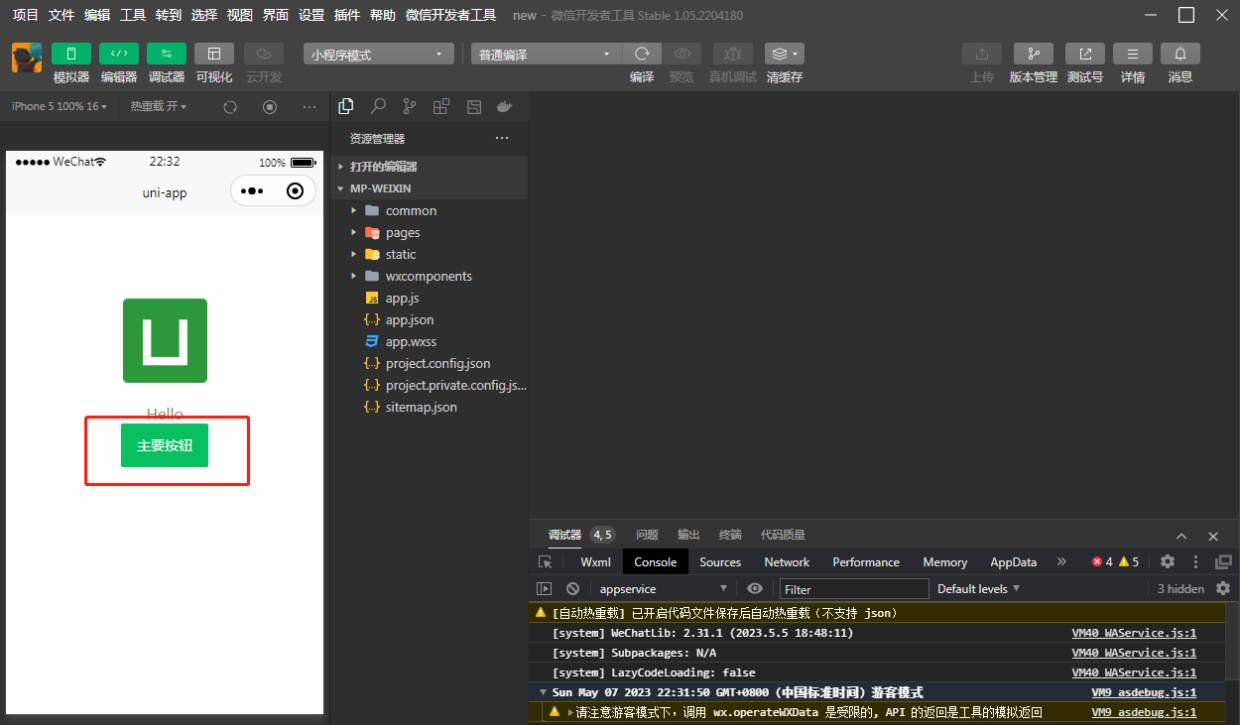Viewport: 1240px width, 725px height.
Task: Open the 模拟器 simulator icon in toolbar
Action: (x=70, y=53)
